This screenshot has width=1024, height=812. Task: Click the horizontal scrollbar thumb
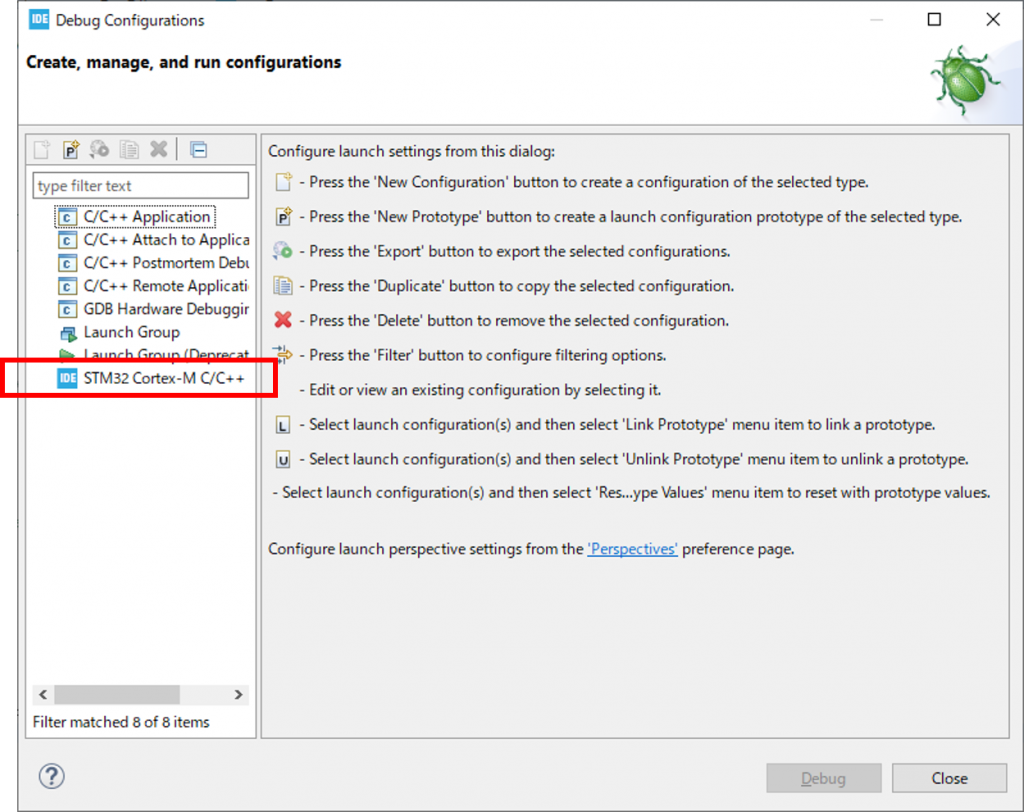(117, 694)
